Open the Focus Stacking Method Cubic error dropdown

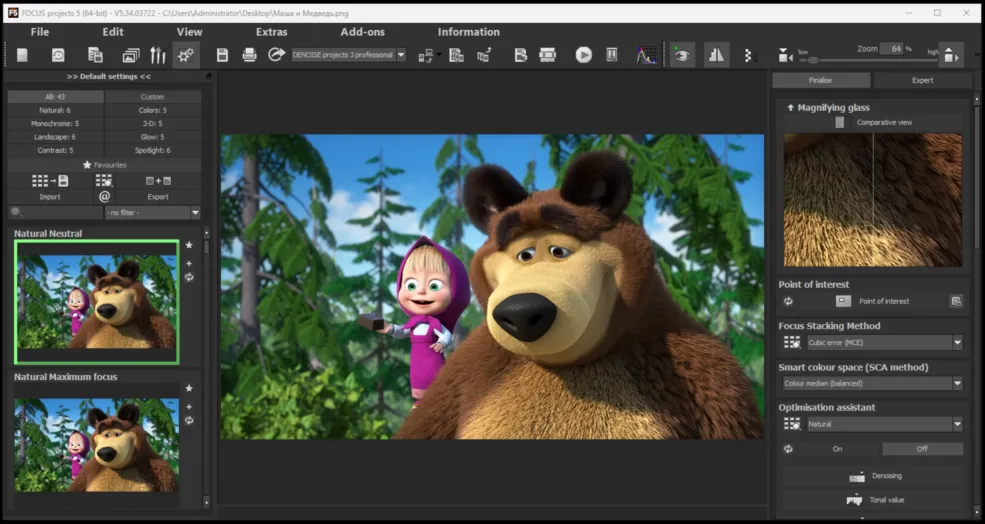coord(884,342)
